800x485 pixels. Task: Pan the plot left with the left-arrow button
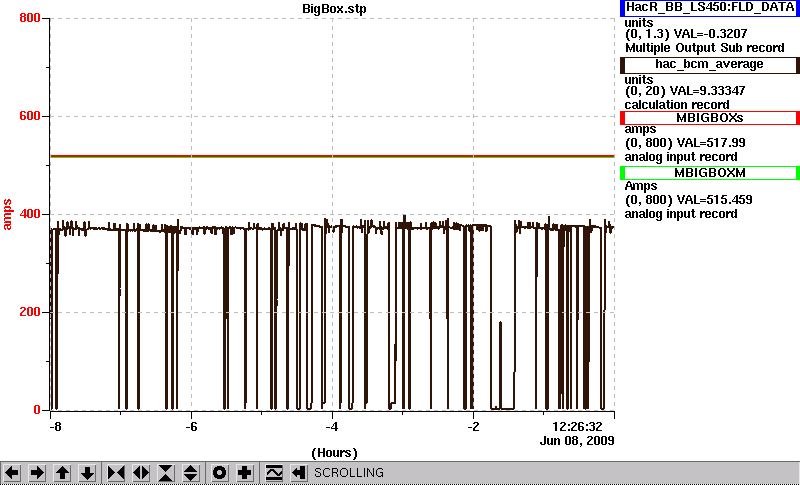[x=12, y=473]
